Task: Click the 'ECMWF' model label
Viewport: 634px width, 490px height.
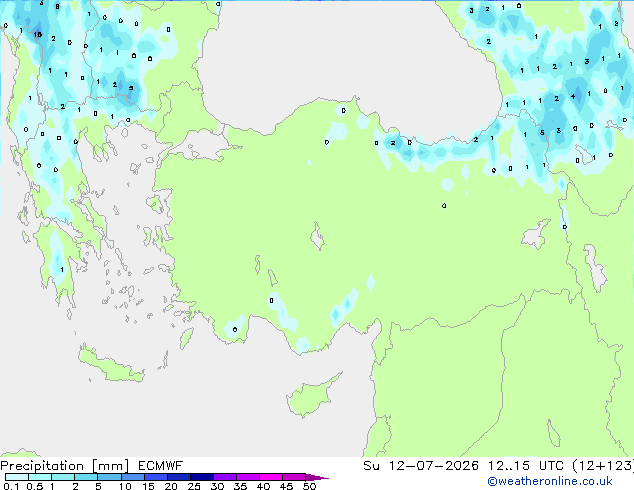Action: coord(161,466)
